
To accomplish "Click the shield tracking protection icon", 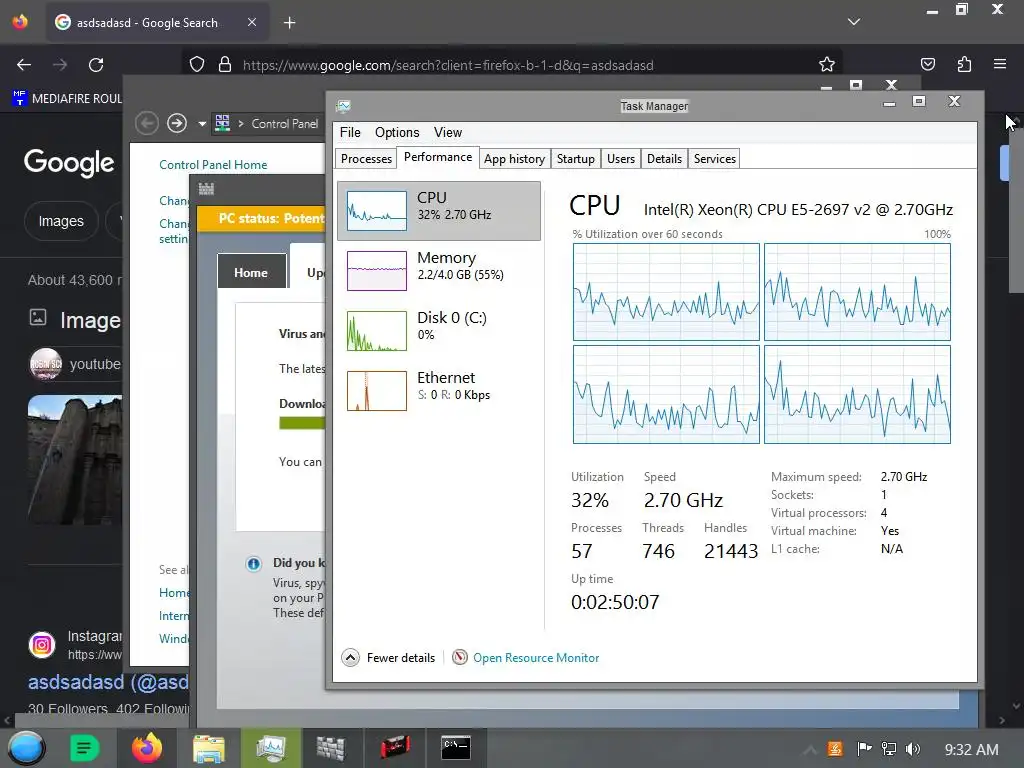I will coord(197,65).
